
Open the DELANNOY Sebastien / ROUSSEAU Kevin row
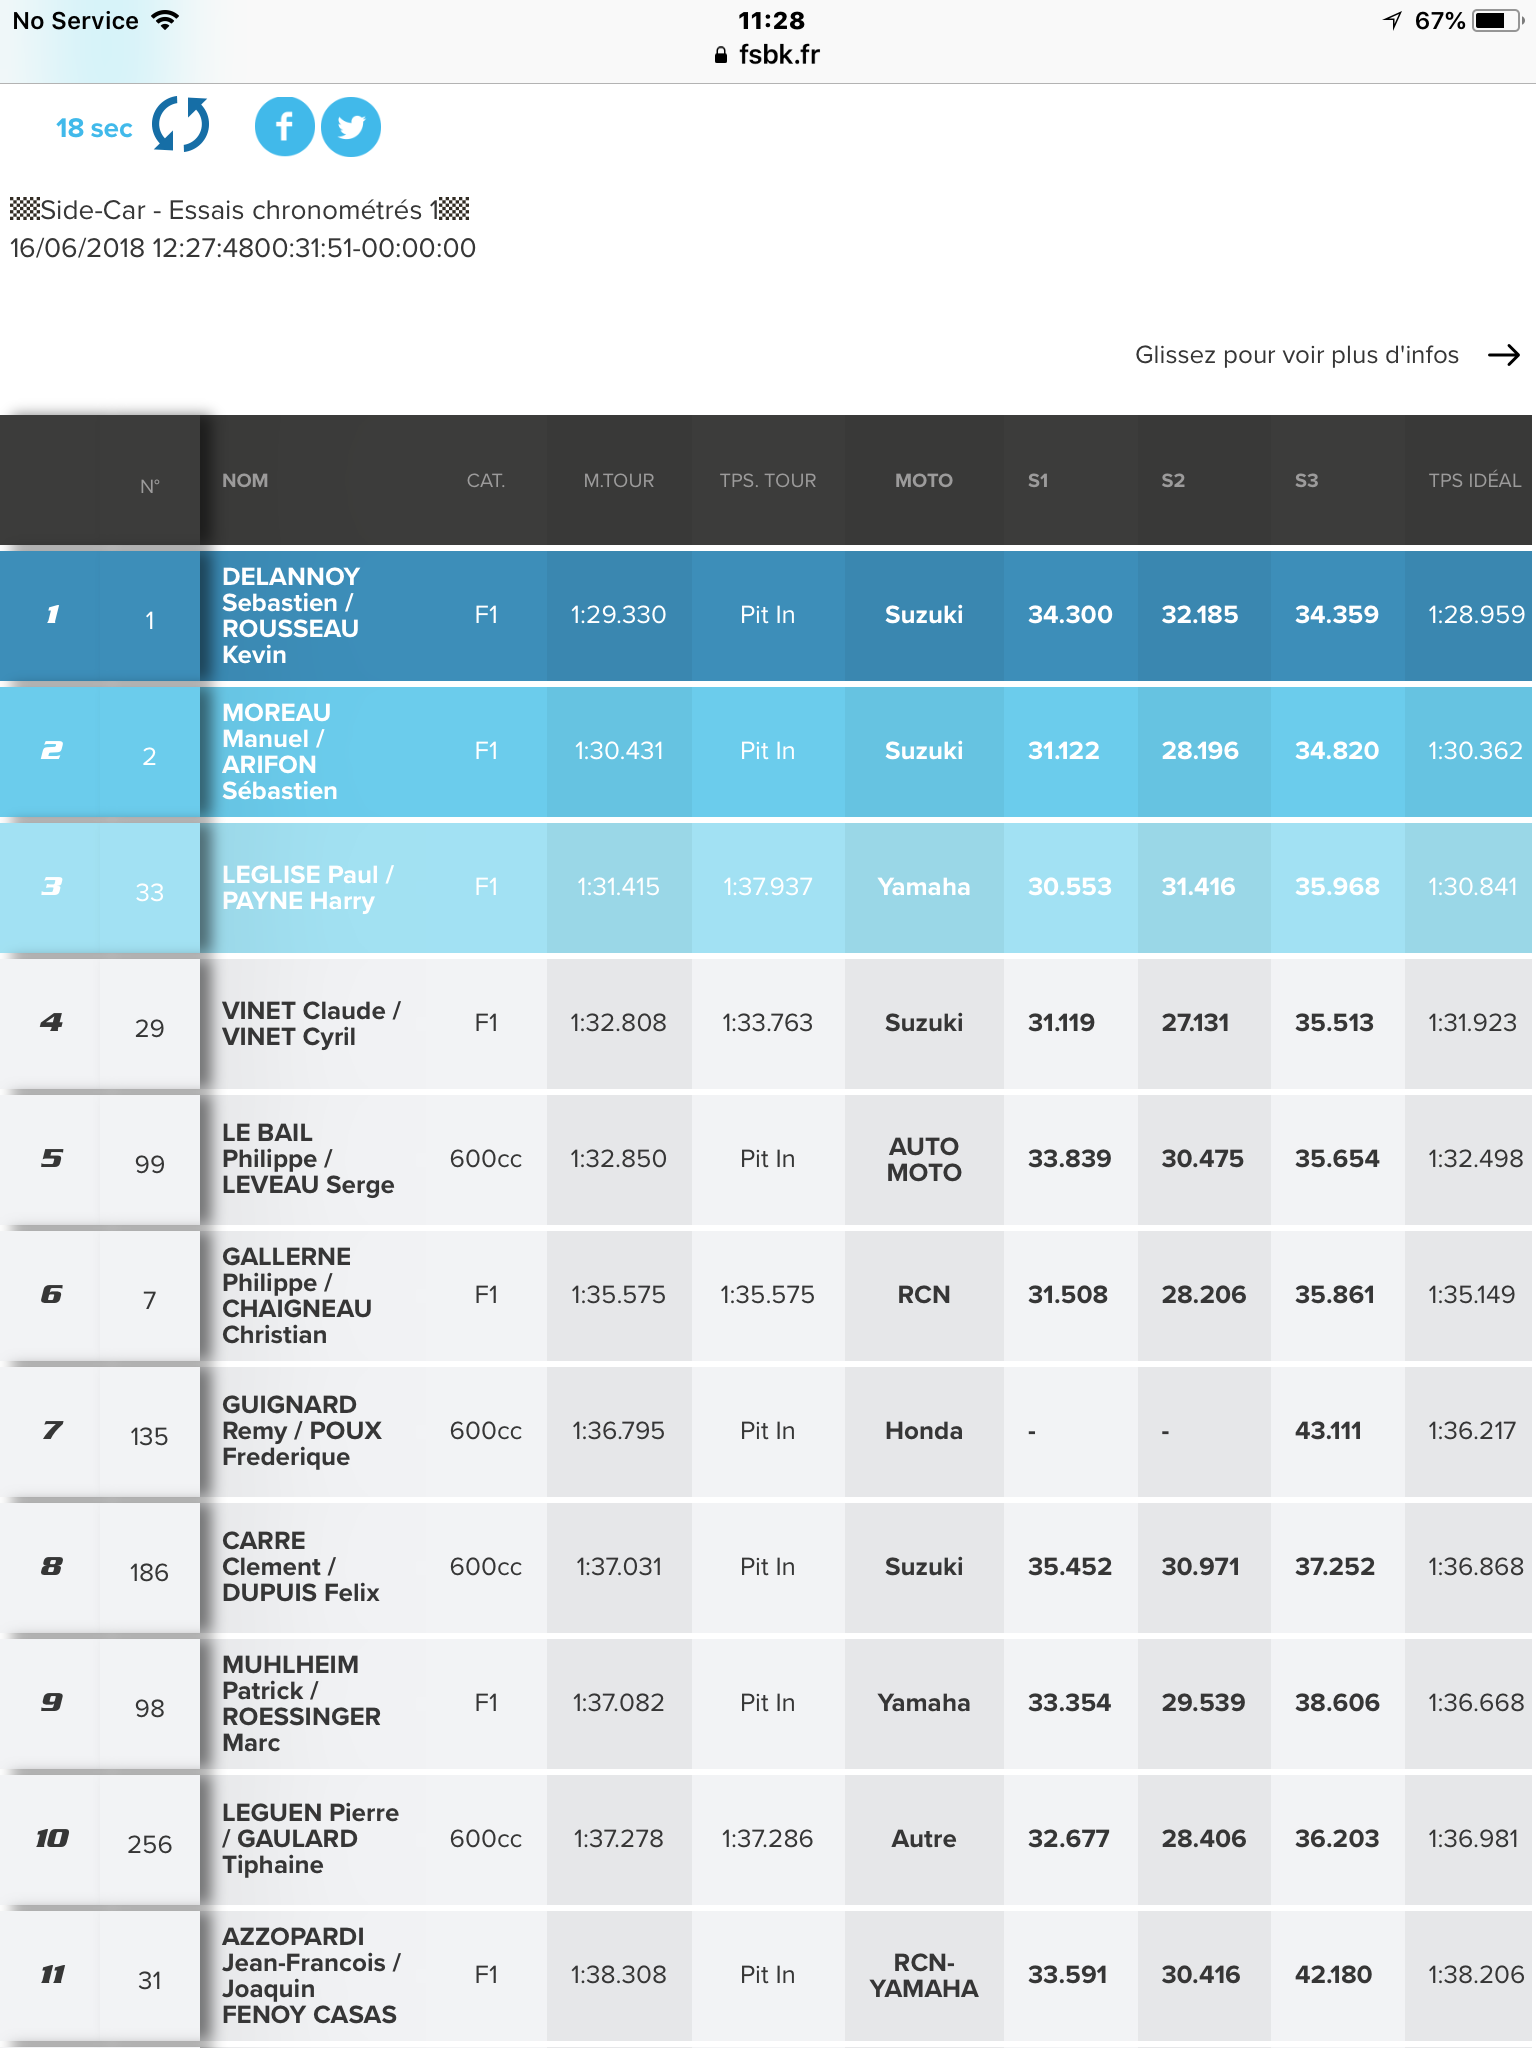(x=768, y=615)
